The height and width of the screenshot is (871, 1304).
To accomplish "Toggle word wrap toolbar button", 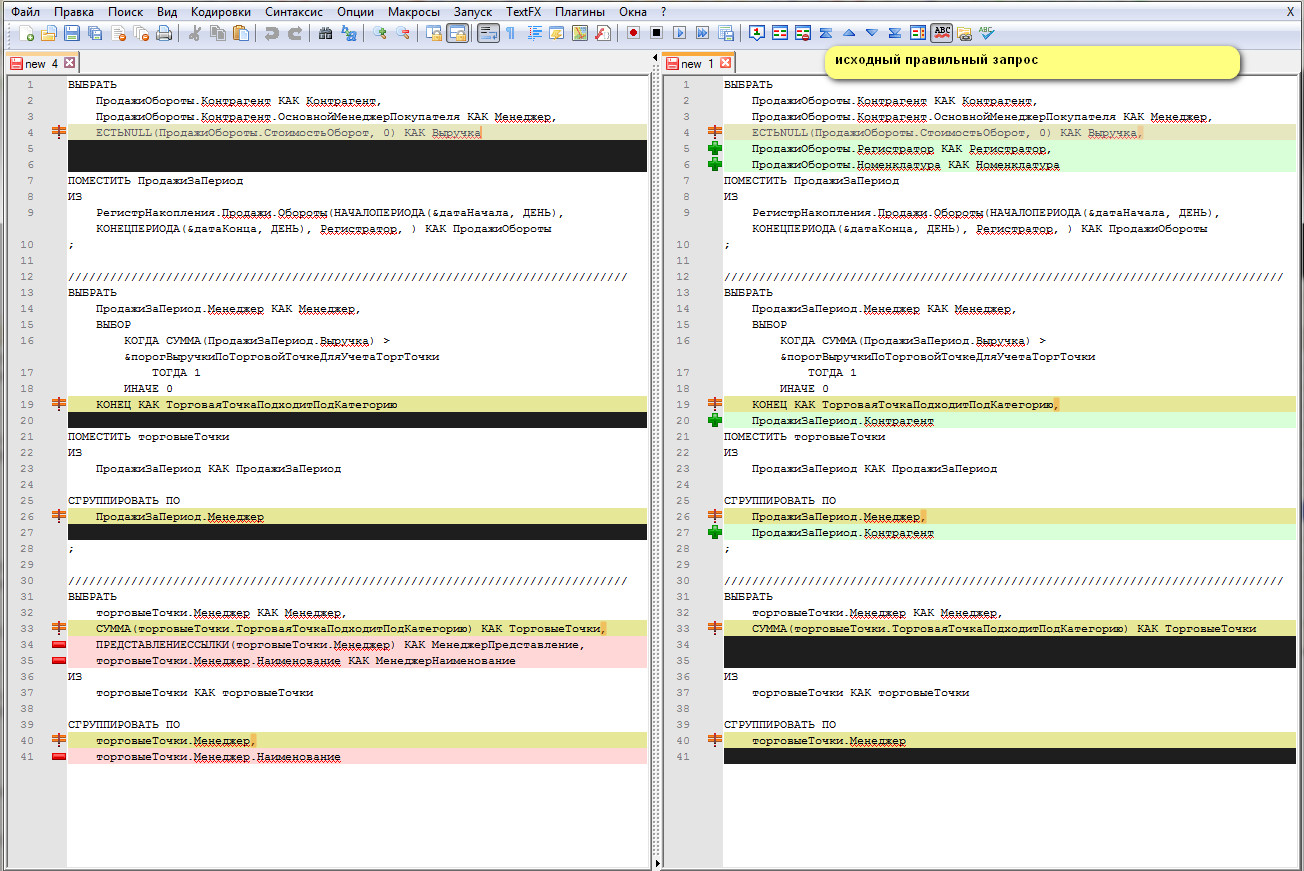I will pyautogui.click(x=488, y=33).
